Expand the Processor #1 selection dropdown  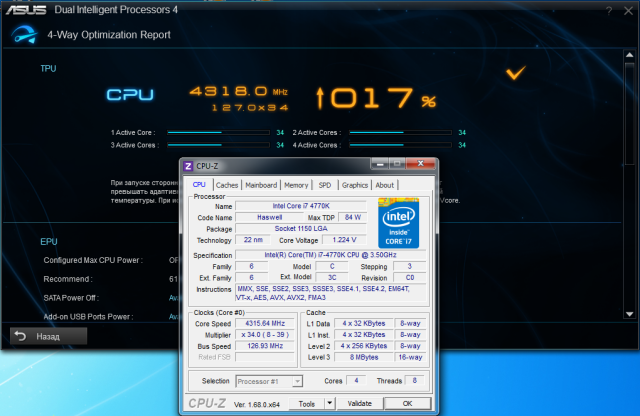(298, 381)
